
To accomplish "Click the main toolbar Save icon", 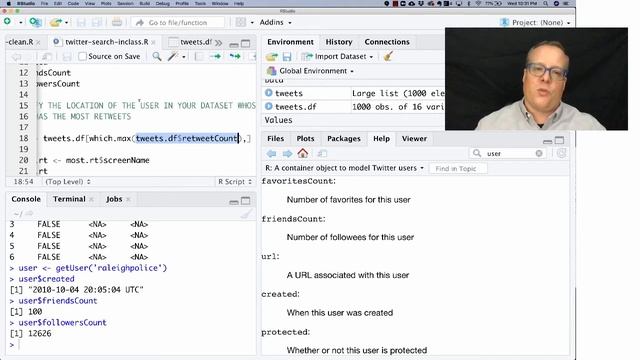I will coord(81,22).
